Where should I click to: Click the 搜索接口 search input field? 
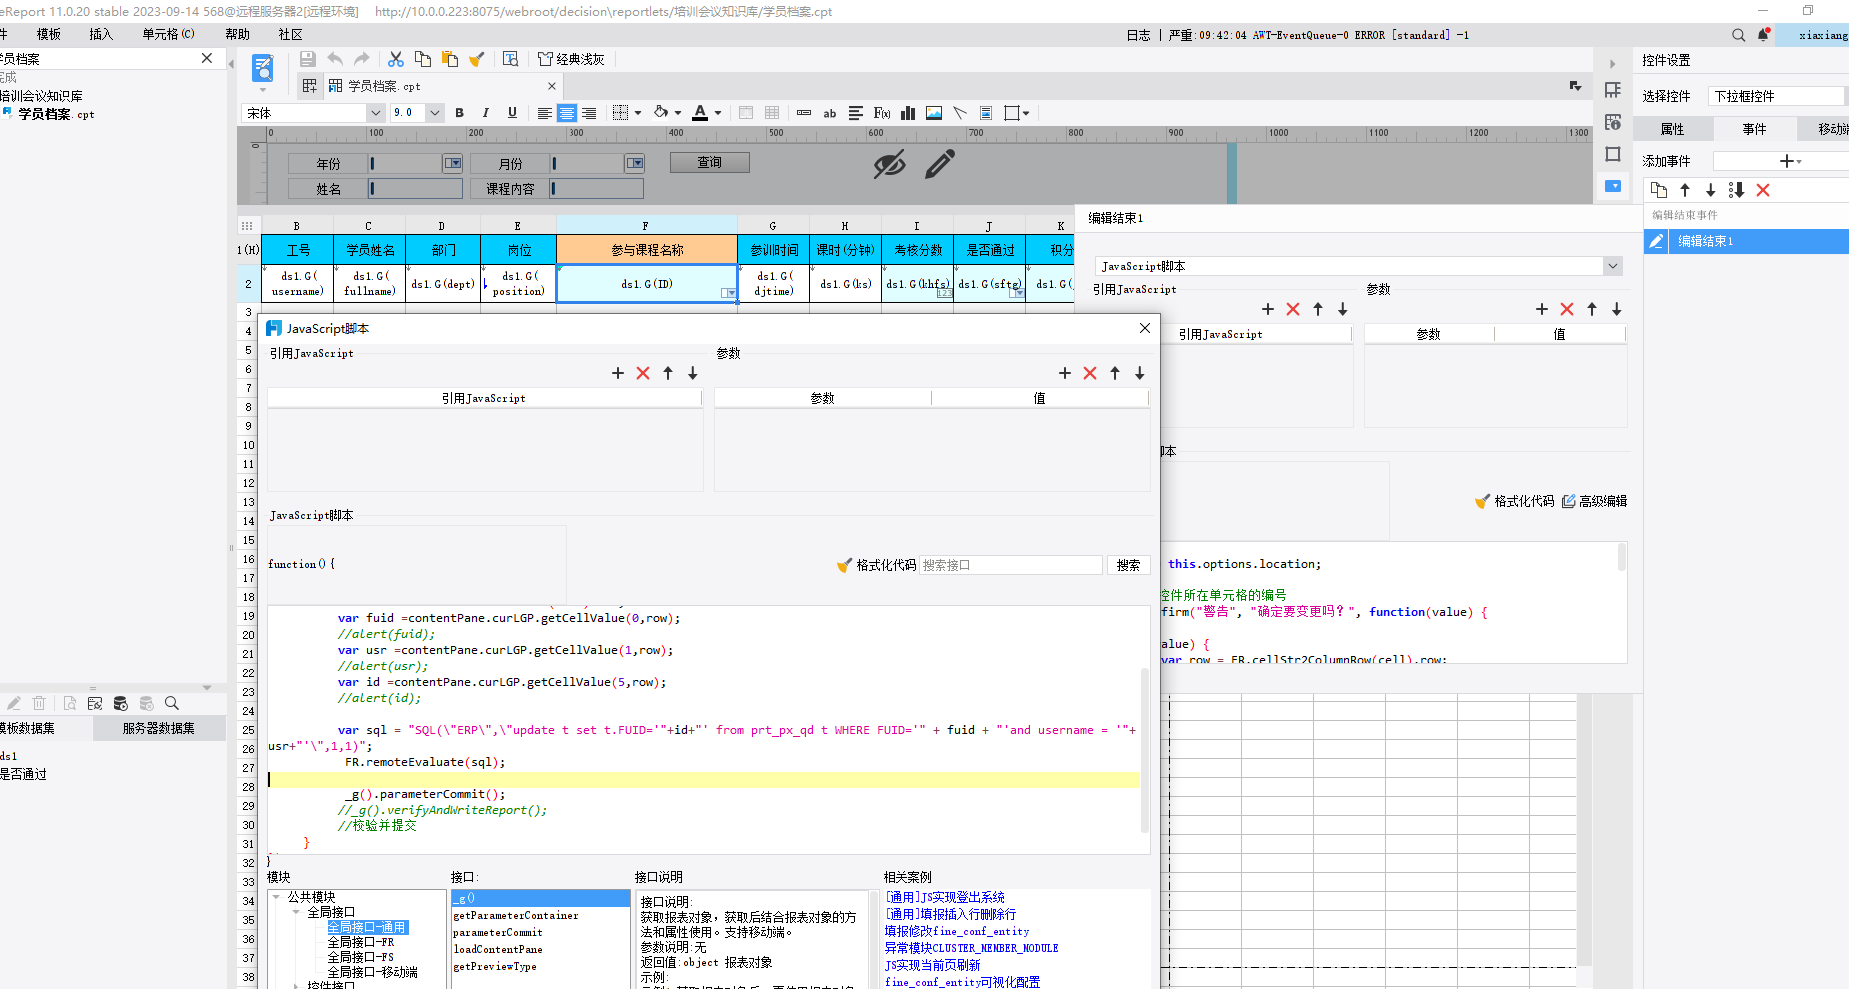pos(1011,565)
